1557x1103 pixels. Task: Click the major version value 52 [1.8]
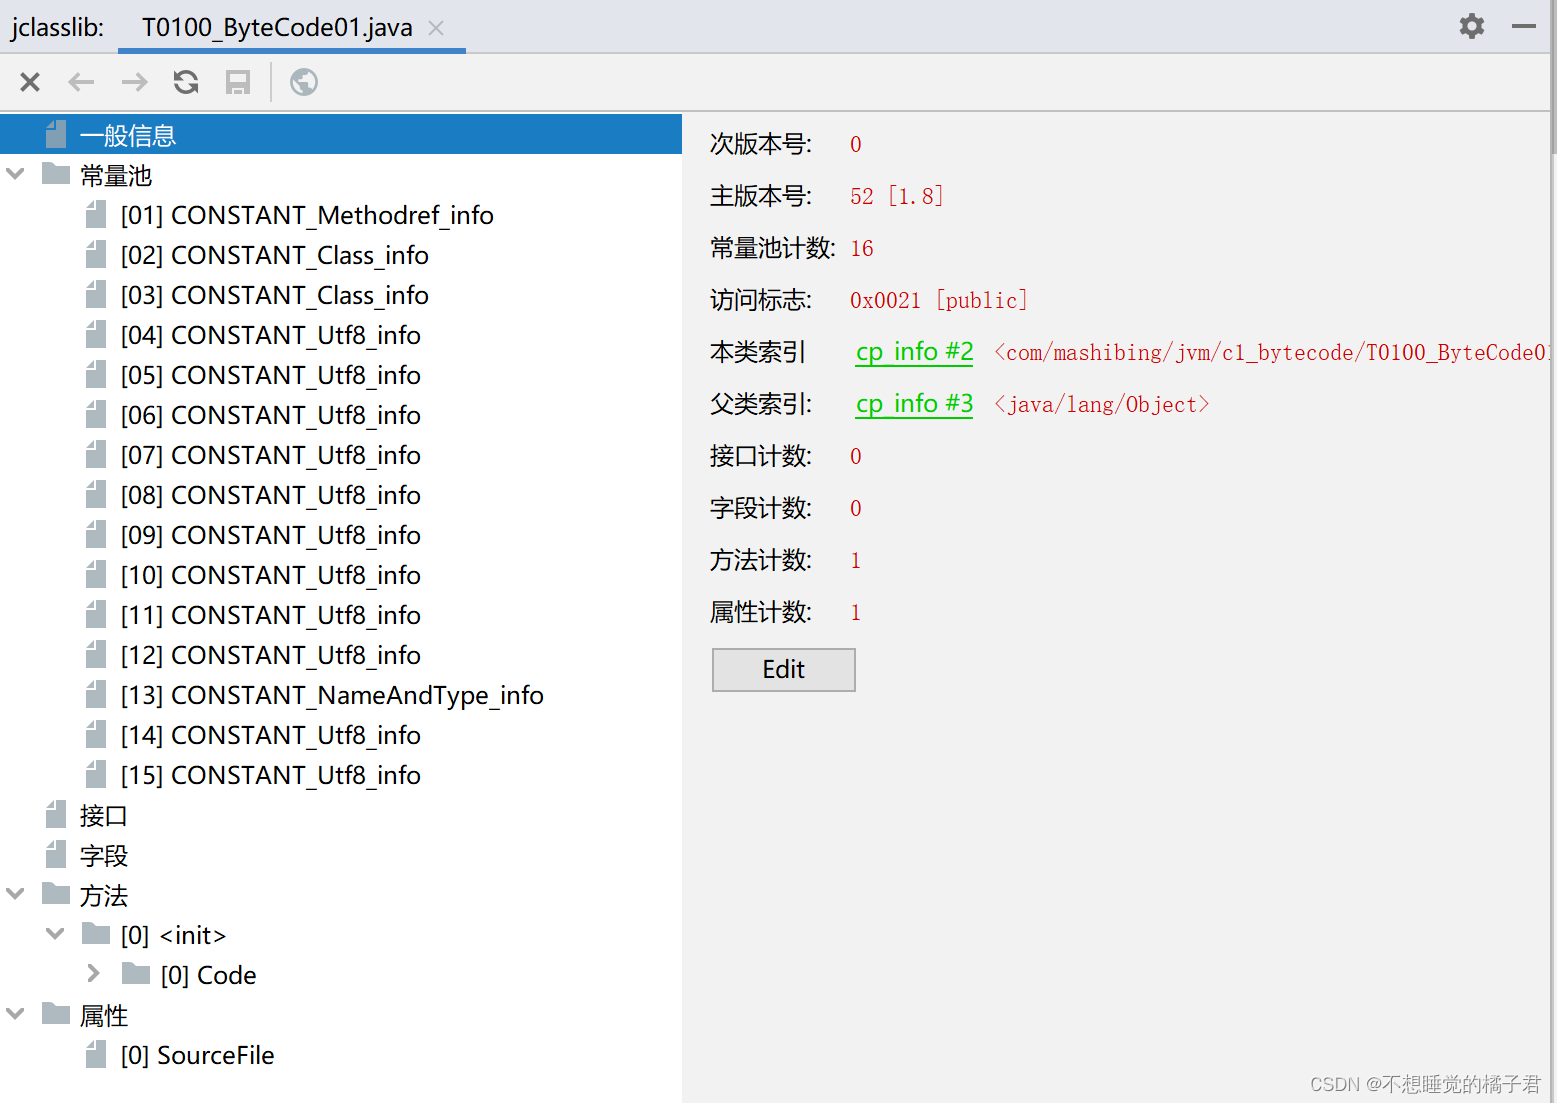(x=897, y=196)
